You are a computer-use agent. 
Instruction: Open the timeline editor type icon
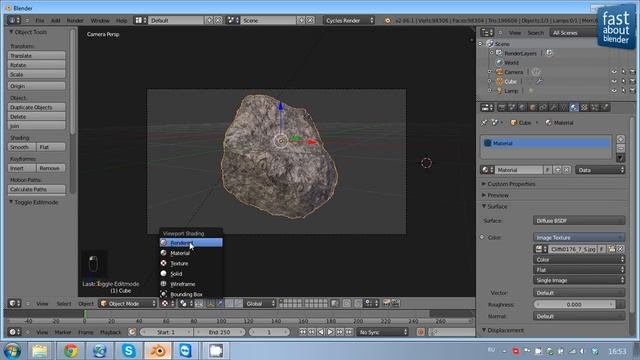coord(14,332)
